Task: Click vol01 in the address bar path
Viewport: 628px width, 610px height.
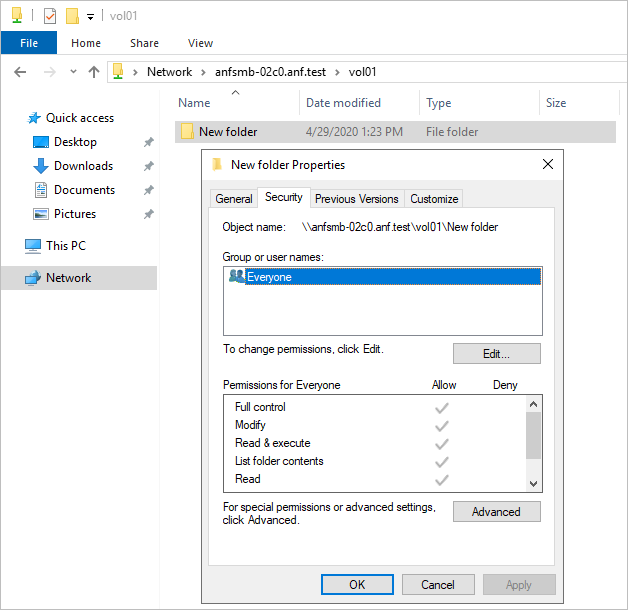Action: click(x=362, y=72)
